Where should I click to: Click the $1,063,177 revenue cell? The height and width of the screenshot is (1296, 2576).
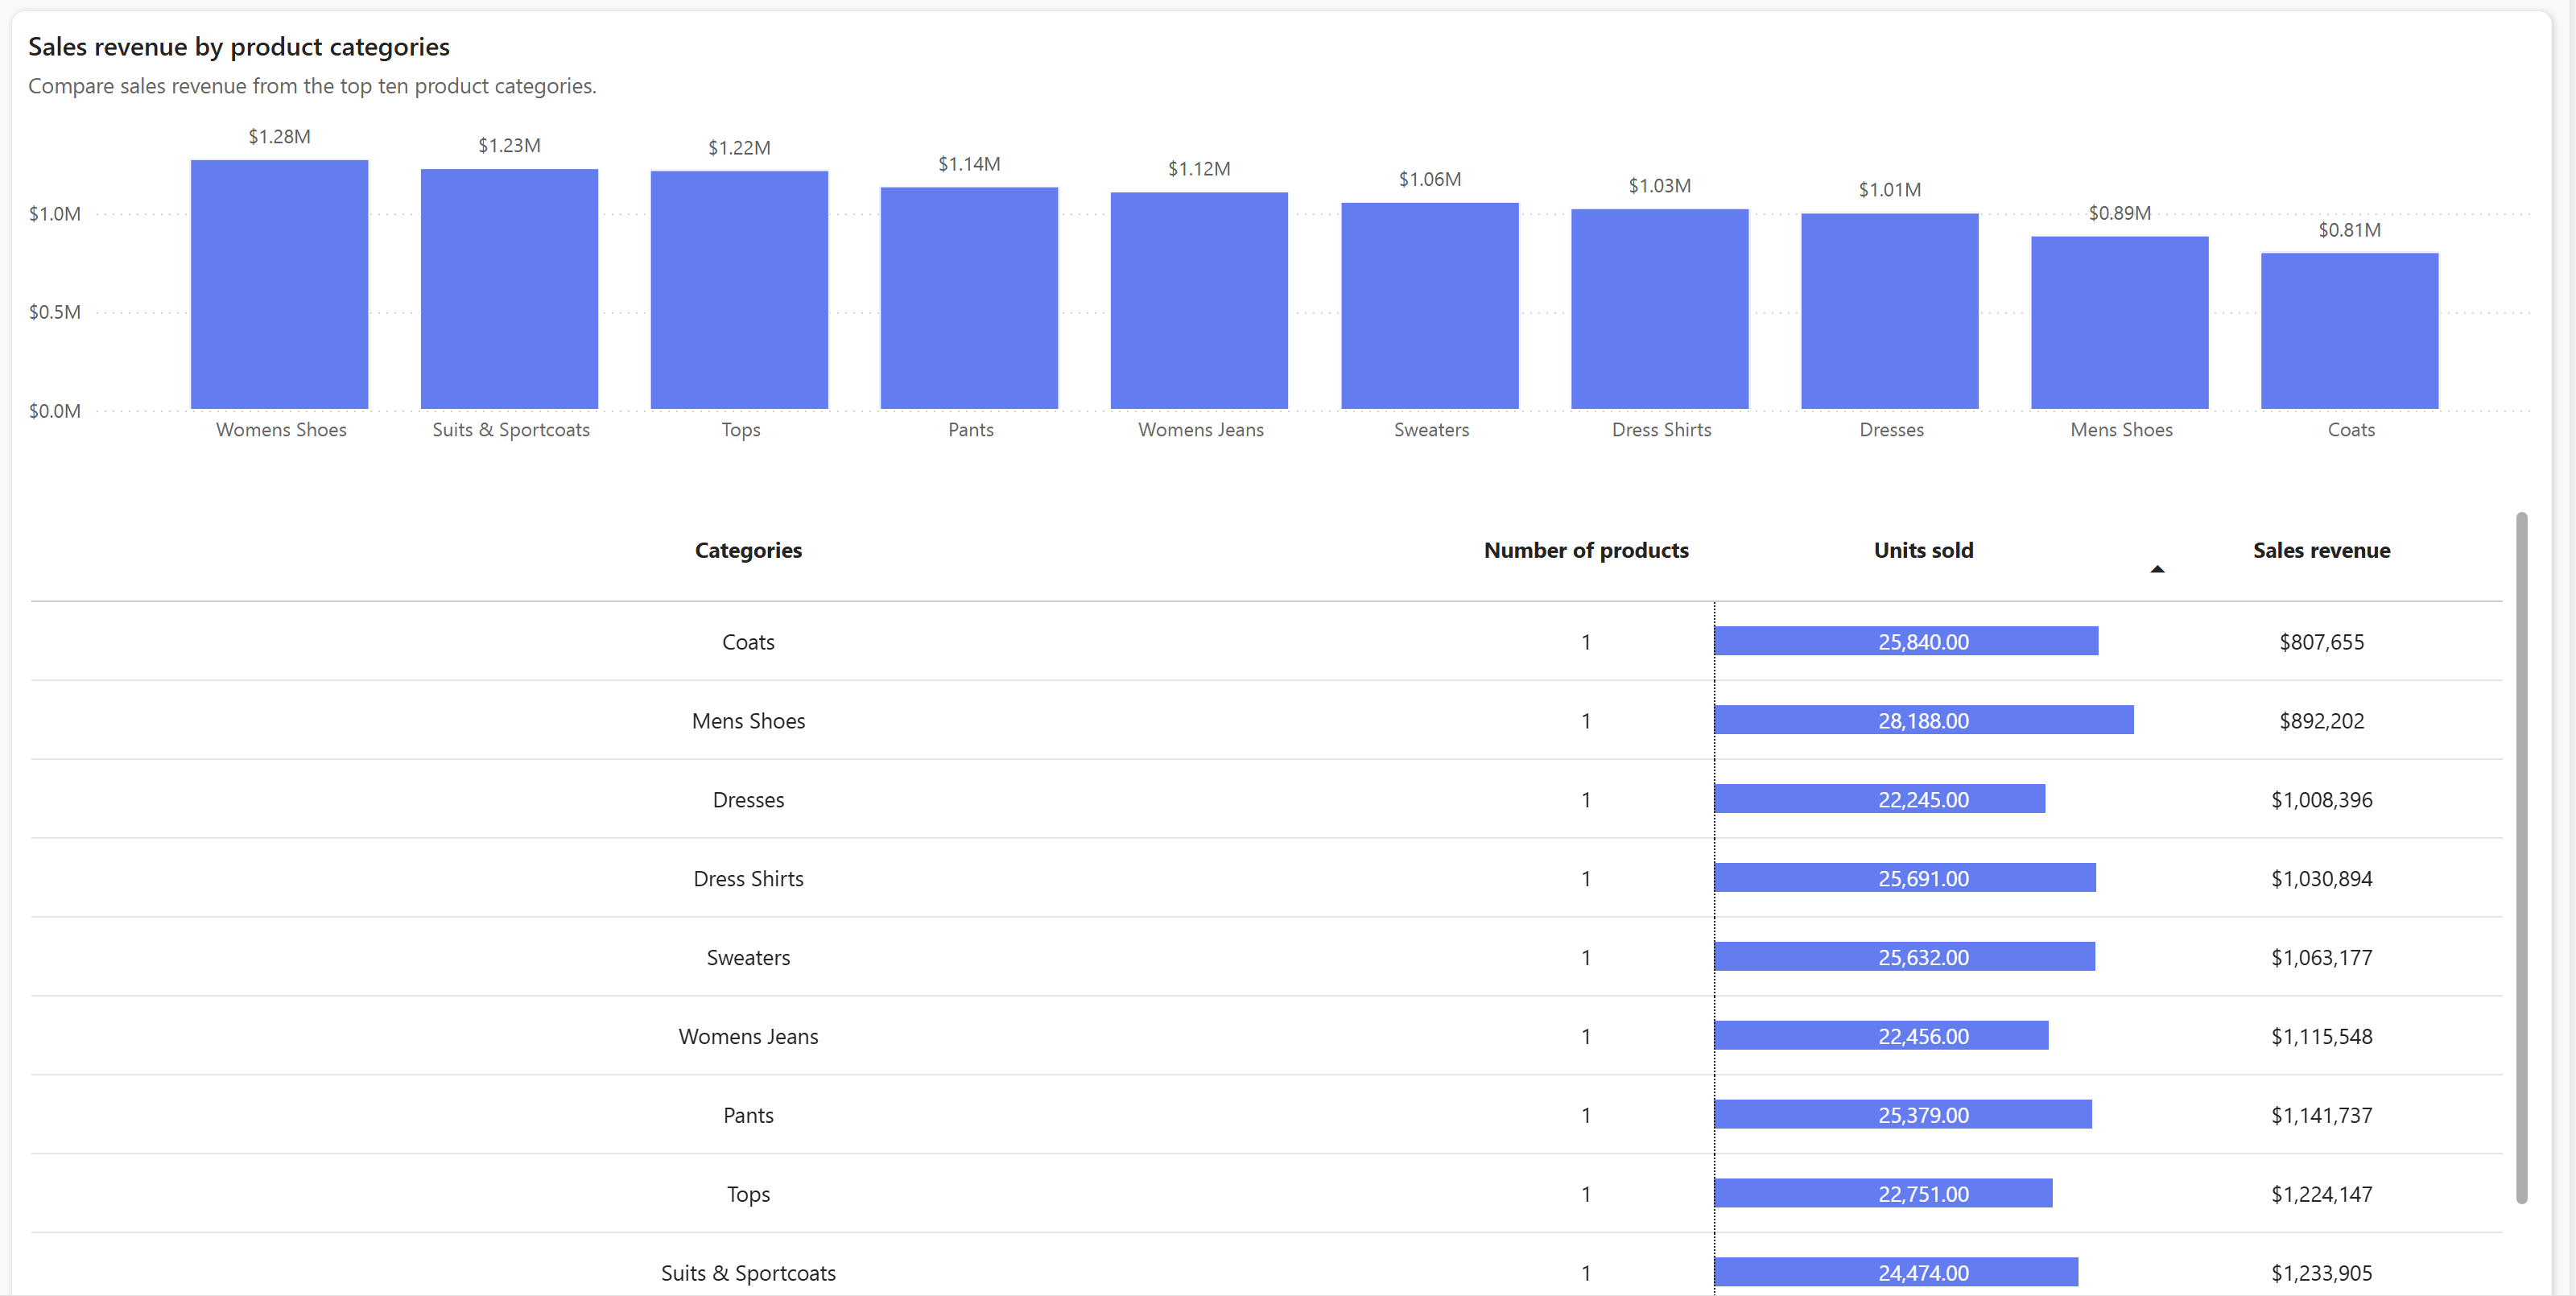(2321, 958)
